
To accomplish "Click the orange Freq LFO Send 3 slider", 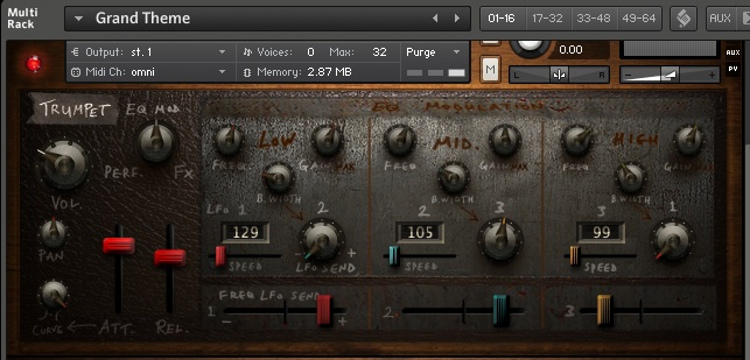I will point(605,310).
